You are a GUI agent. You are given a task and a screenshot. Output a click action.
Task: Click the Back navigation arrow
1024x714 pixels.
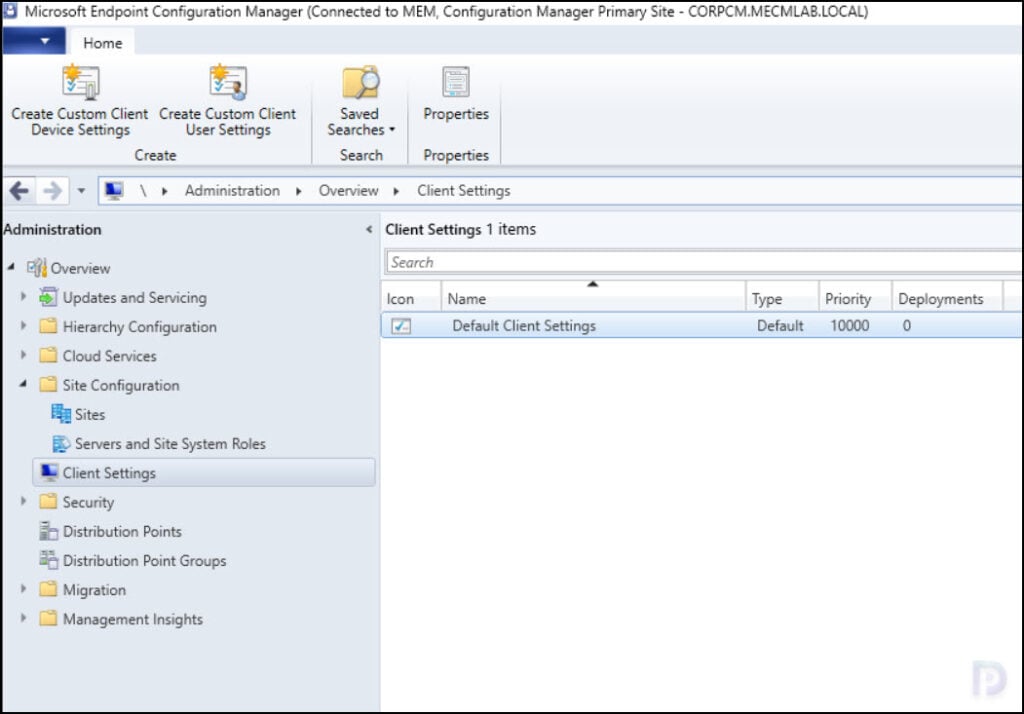tap(19, 191)
